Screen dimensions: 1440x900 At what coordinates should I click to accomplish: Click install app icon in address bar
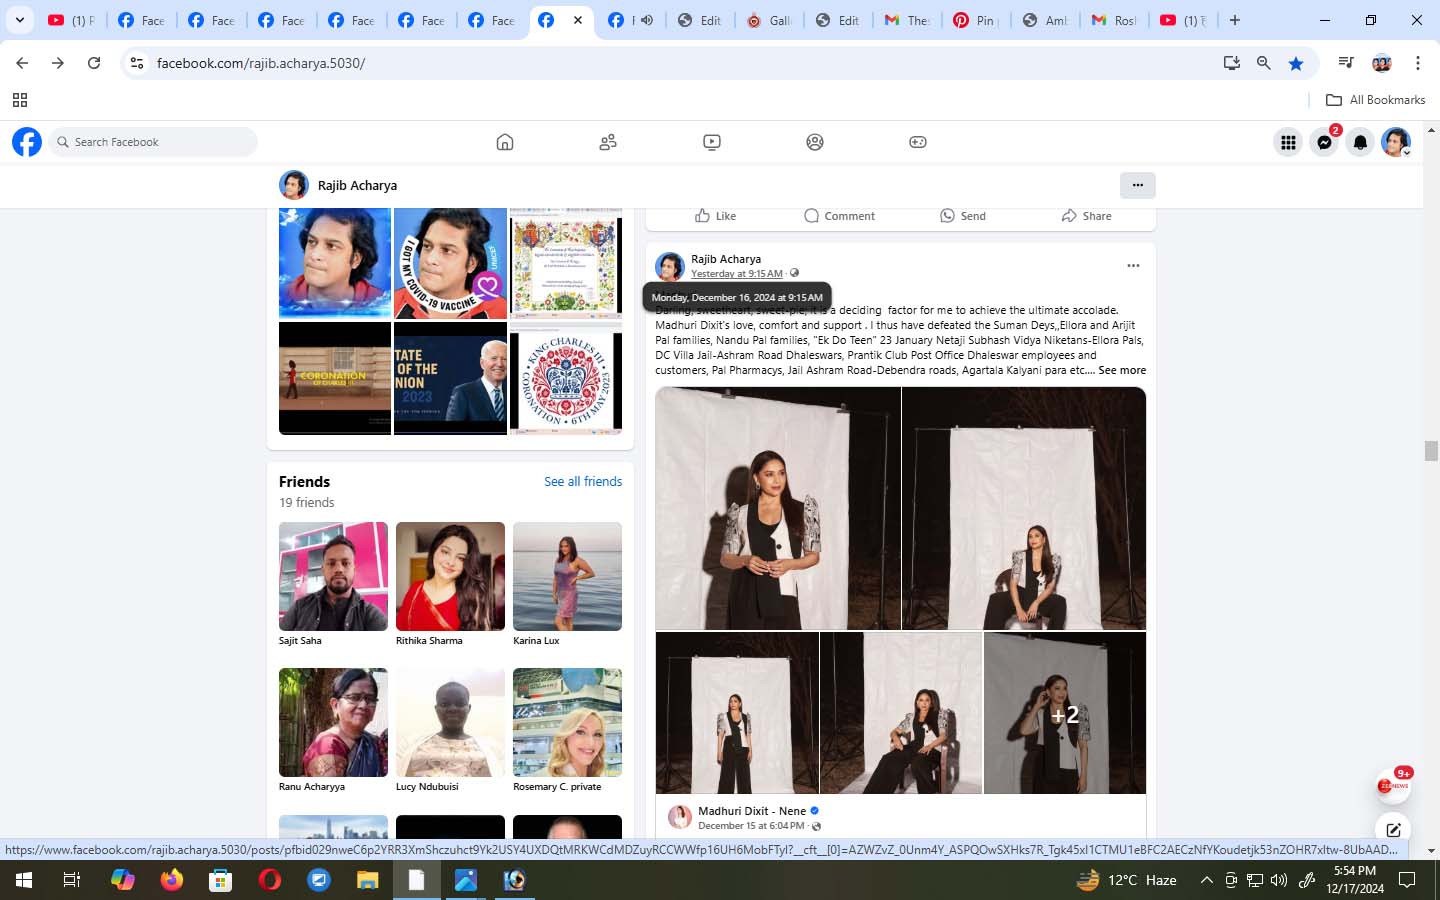click(x=1232, y=63)
